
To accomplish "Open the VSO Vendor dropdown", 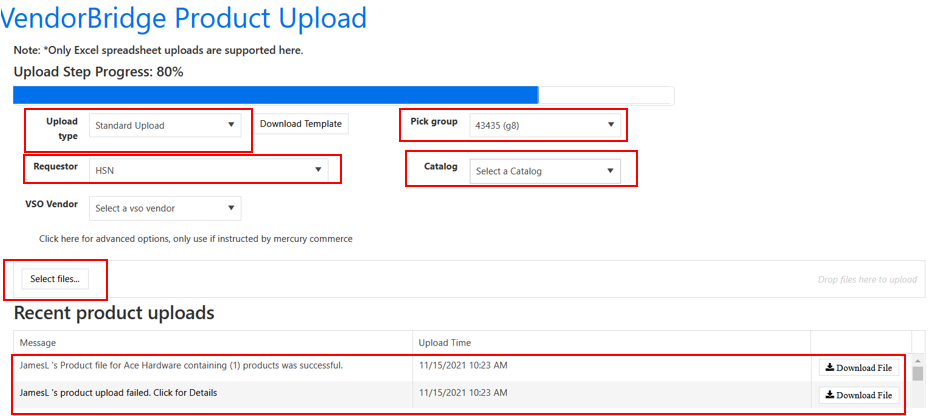I will pos(165,209).
